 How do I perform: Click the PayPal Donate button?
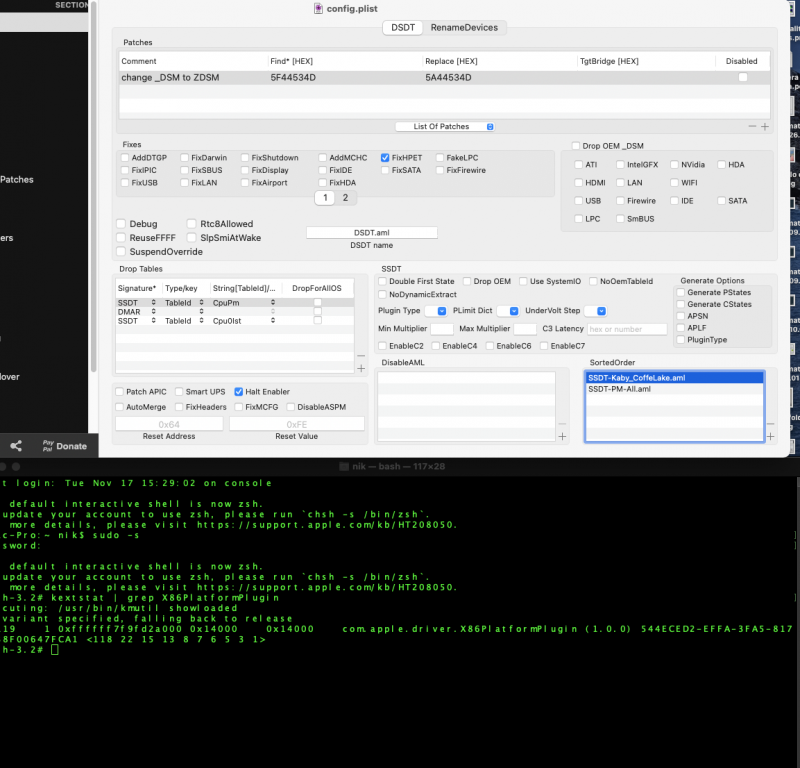[64, 446]
